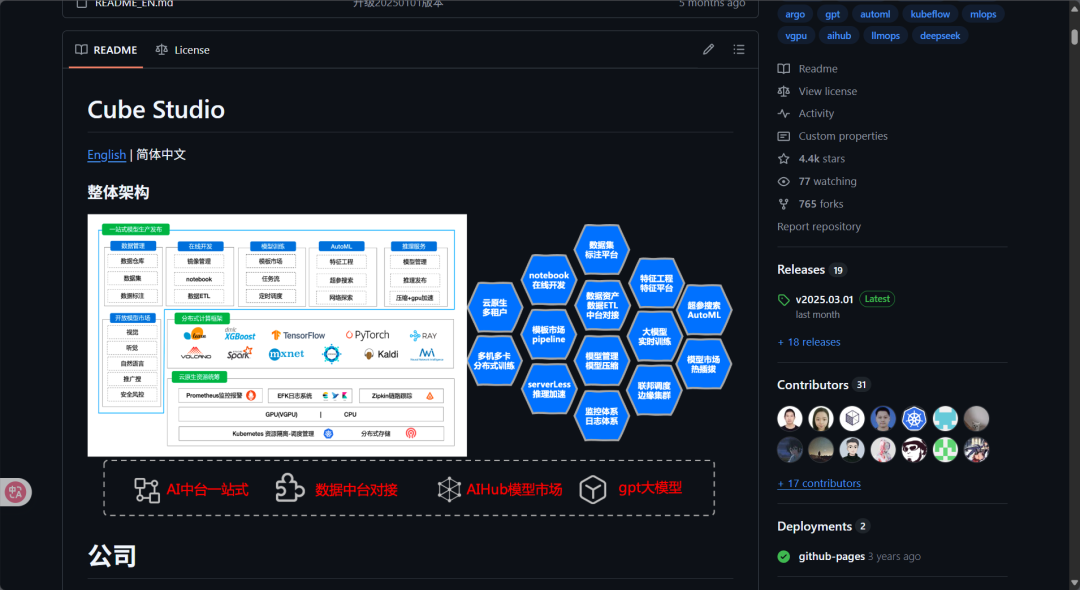The width and height of the screenshot is (1080, 590).
Task: Click the pulse icon beside Activity
Action: (x=784, y=114)
